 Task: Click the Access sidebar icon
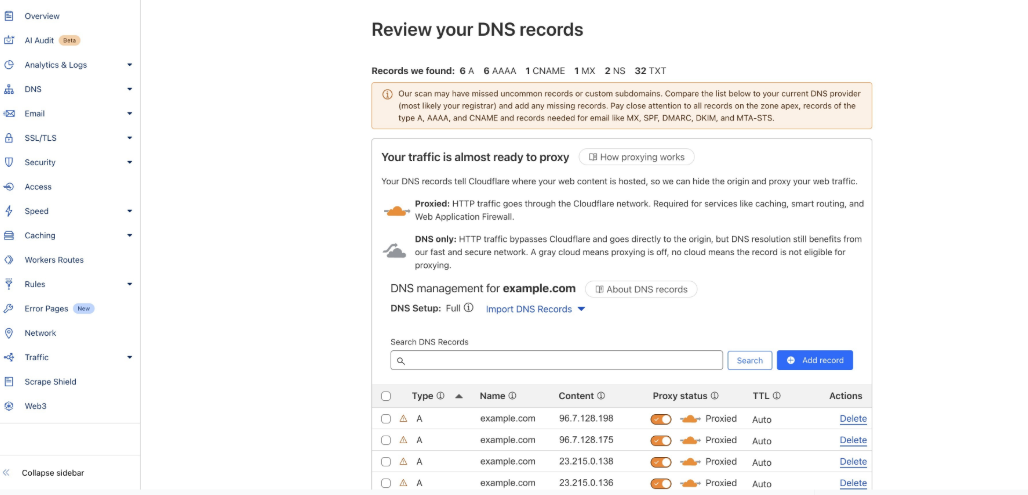[9, 187]
